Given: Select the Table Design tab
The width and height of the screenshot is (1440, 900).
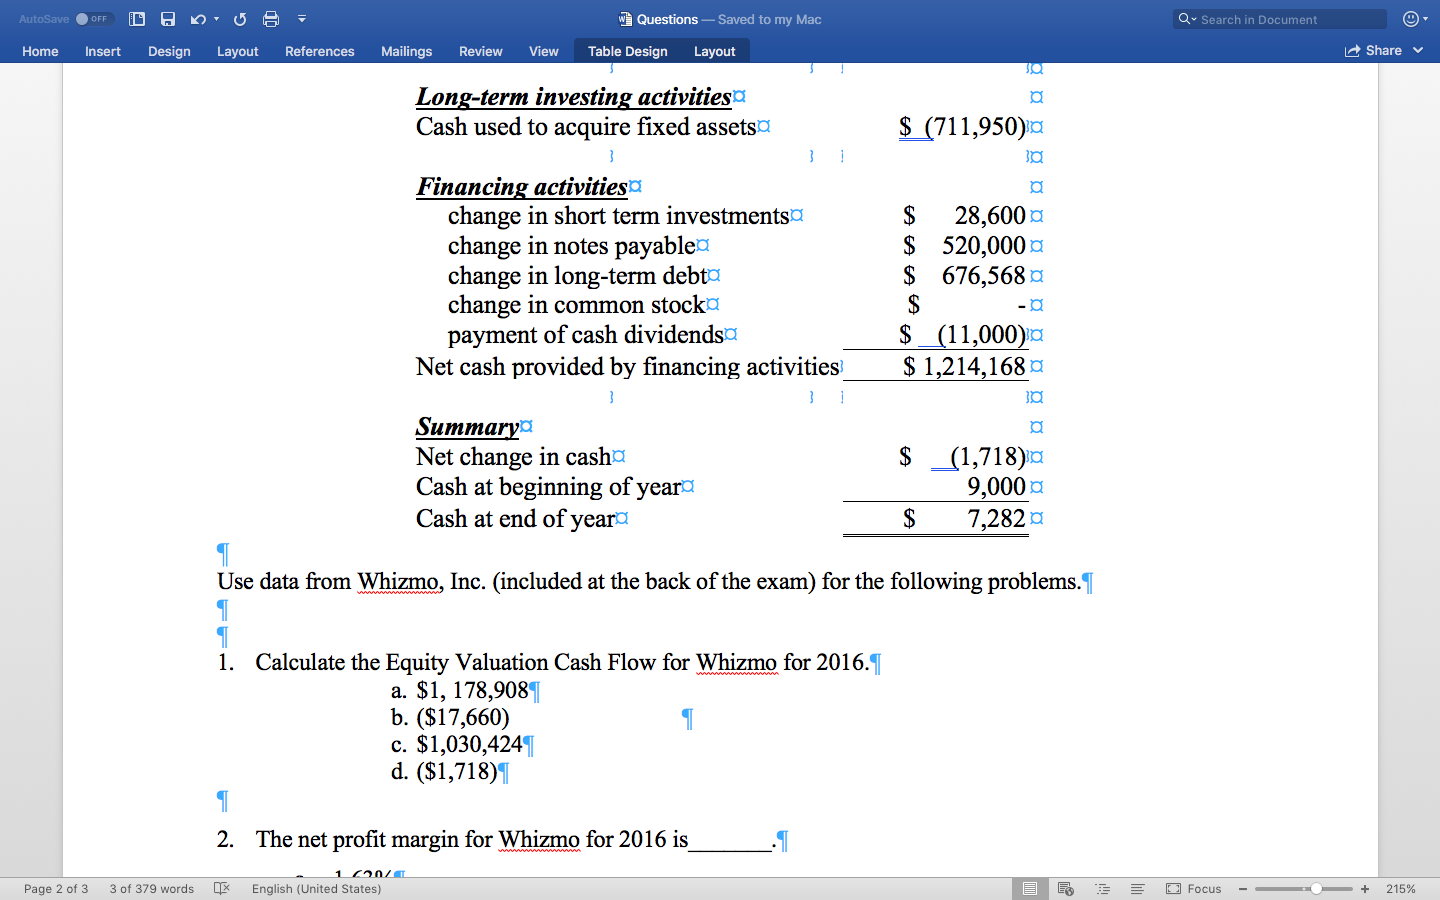Looking at the screenshot, I should coord(628,51).
